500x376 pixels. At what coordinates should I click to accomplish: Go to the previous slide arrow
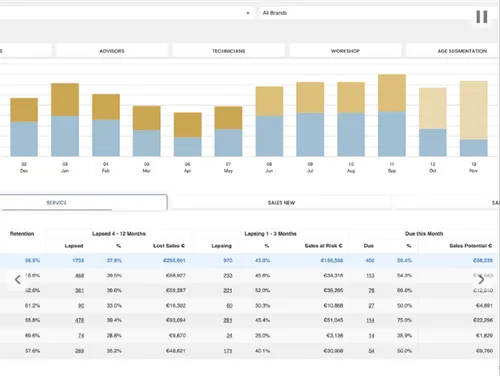point(18,279)
